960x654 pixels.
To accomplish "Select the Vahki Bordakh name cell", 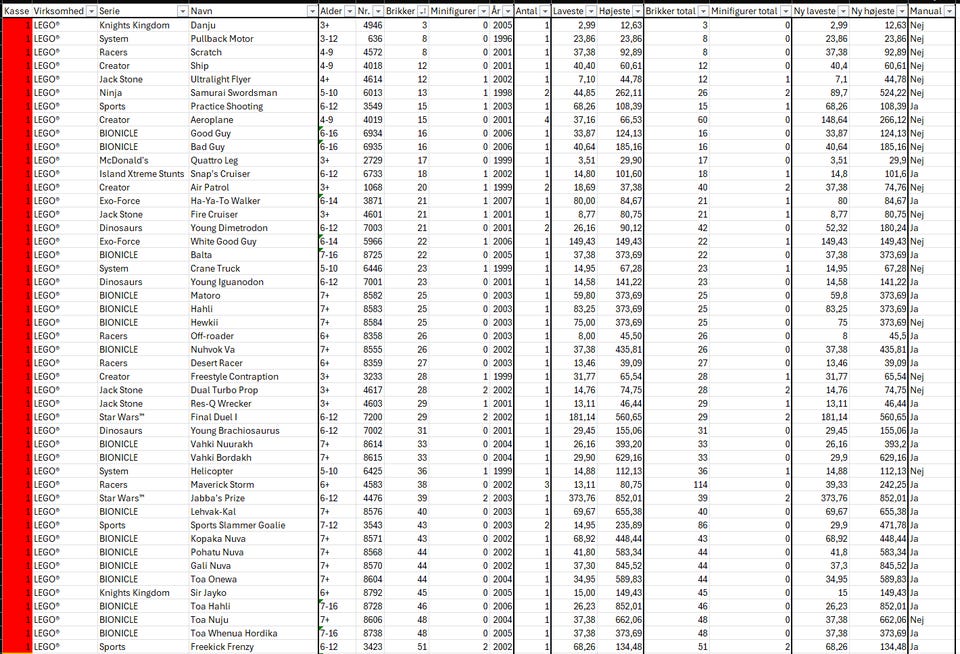I will click(253, 457).
